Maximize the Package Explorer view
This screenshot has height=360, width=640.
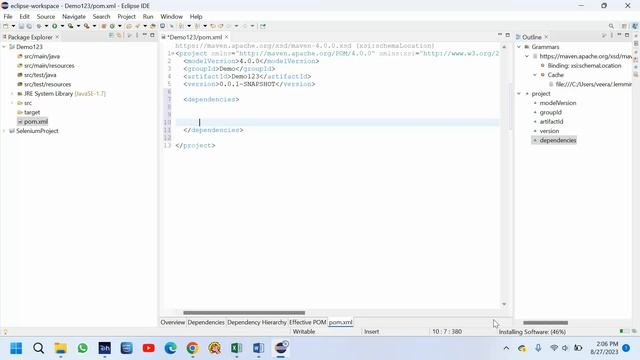(x=152, y=36)
